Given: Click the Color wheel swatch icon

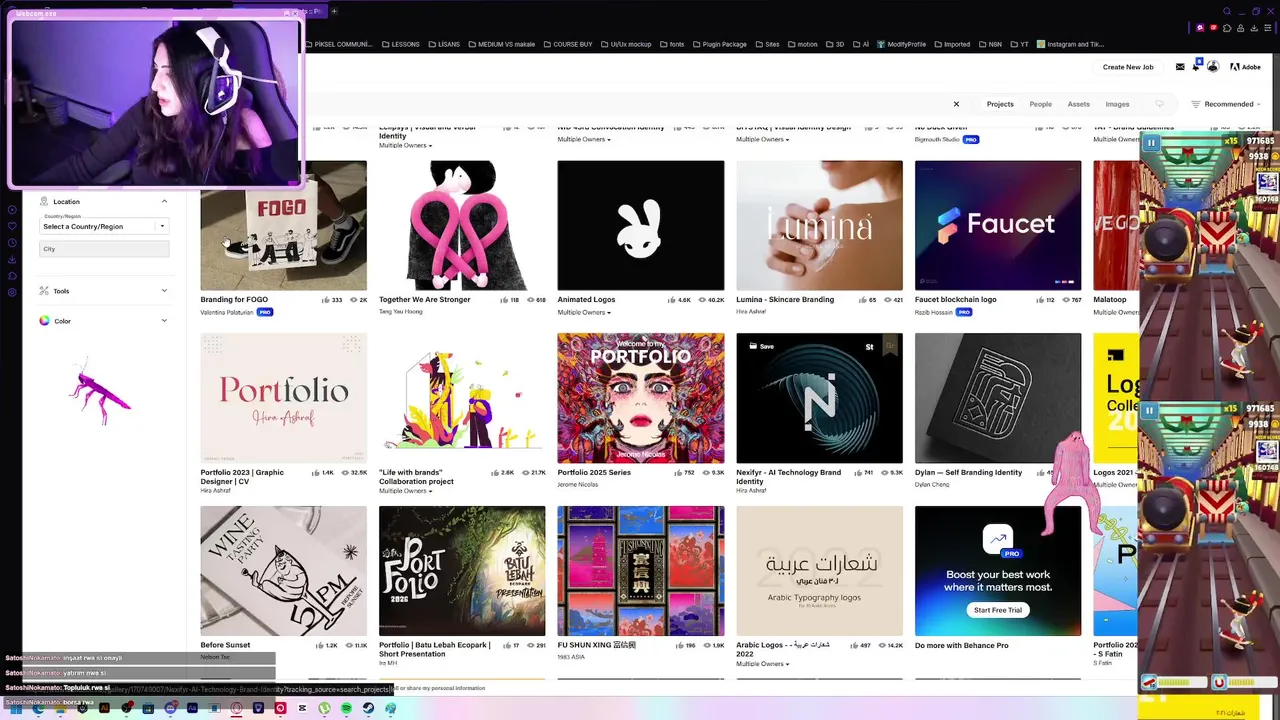Looking at the screenshot, I should click(44, 321).
